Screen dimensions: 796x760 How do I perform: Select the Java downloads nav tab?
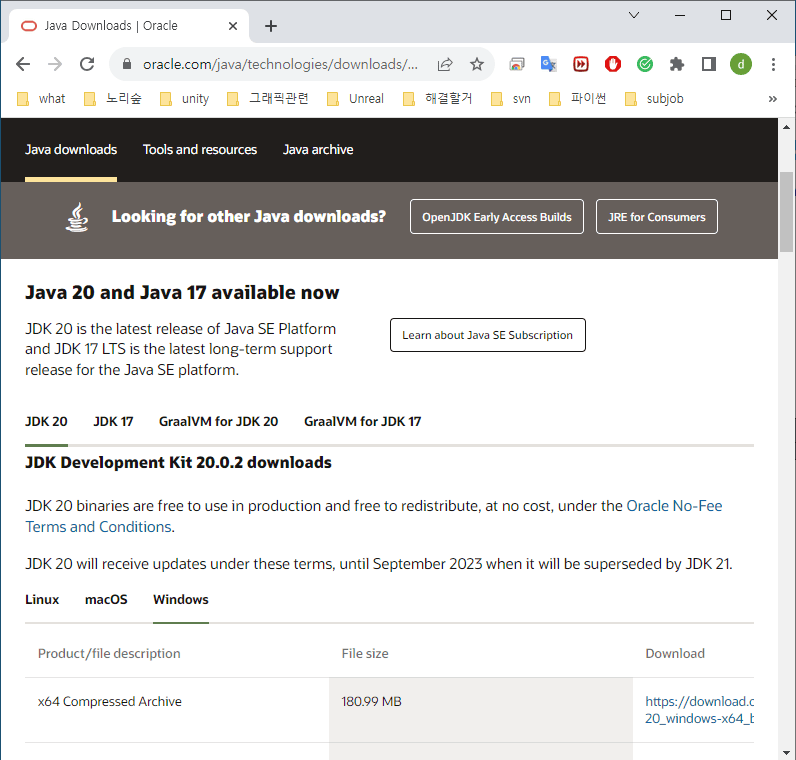[71, 149]
